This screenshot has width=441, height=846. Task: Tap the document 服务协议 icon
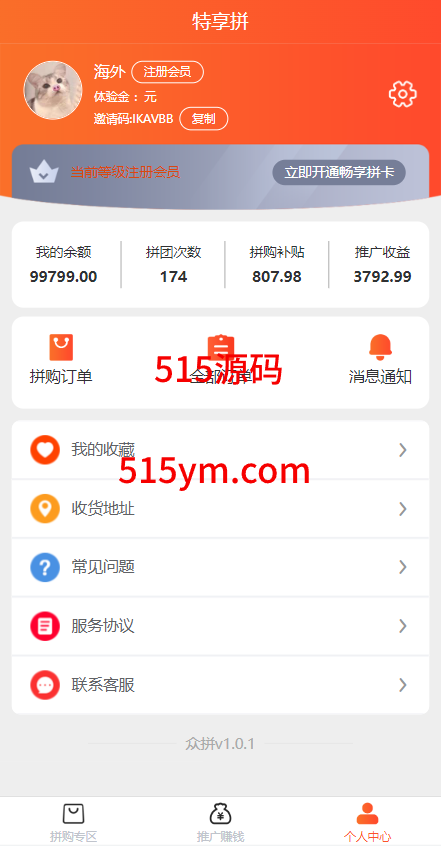[45, 626]
